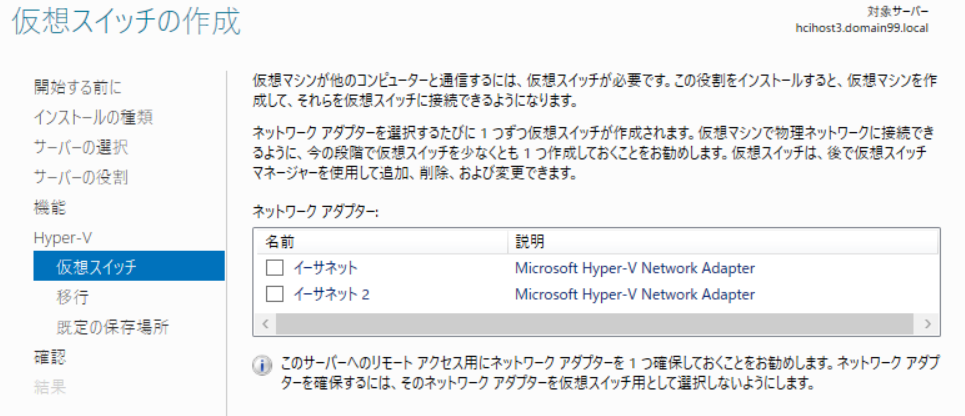Go to サーバーの役割 step
Screen dimensions: 965x416
81,178
